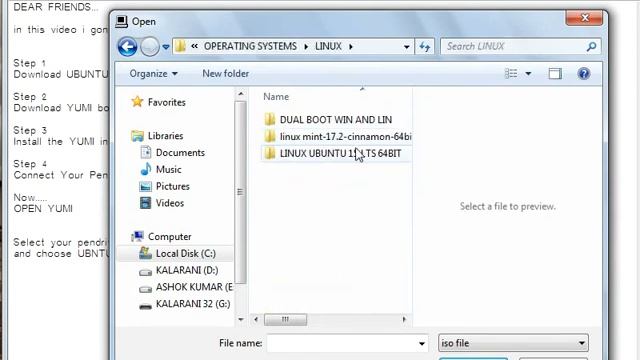Viewport: 640px width, 360px height.
Task: Click the greyed-out Forward navigation button
Action: pyautogui.click(x=149, y=47)
